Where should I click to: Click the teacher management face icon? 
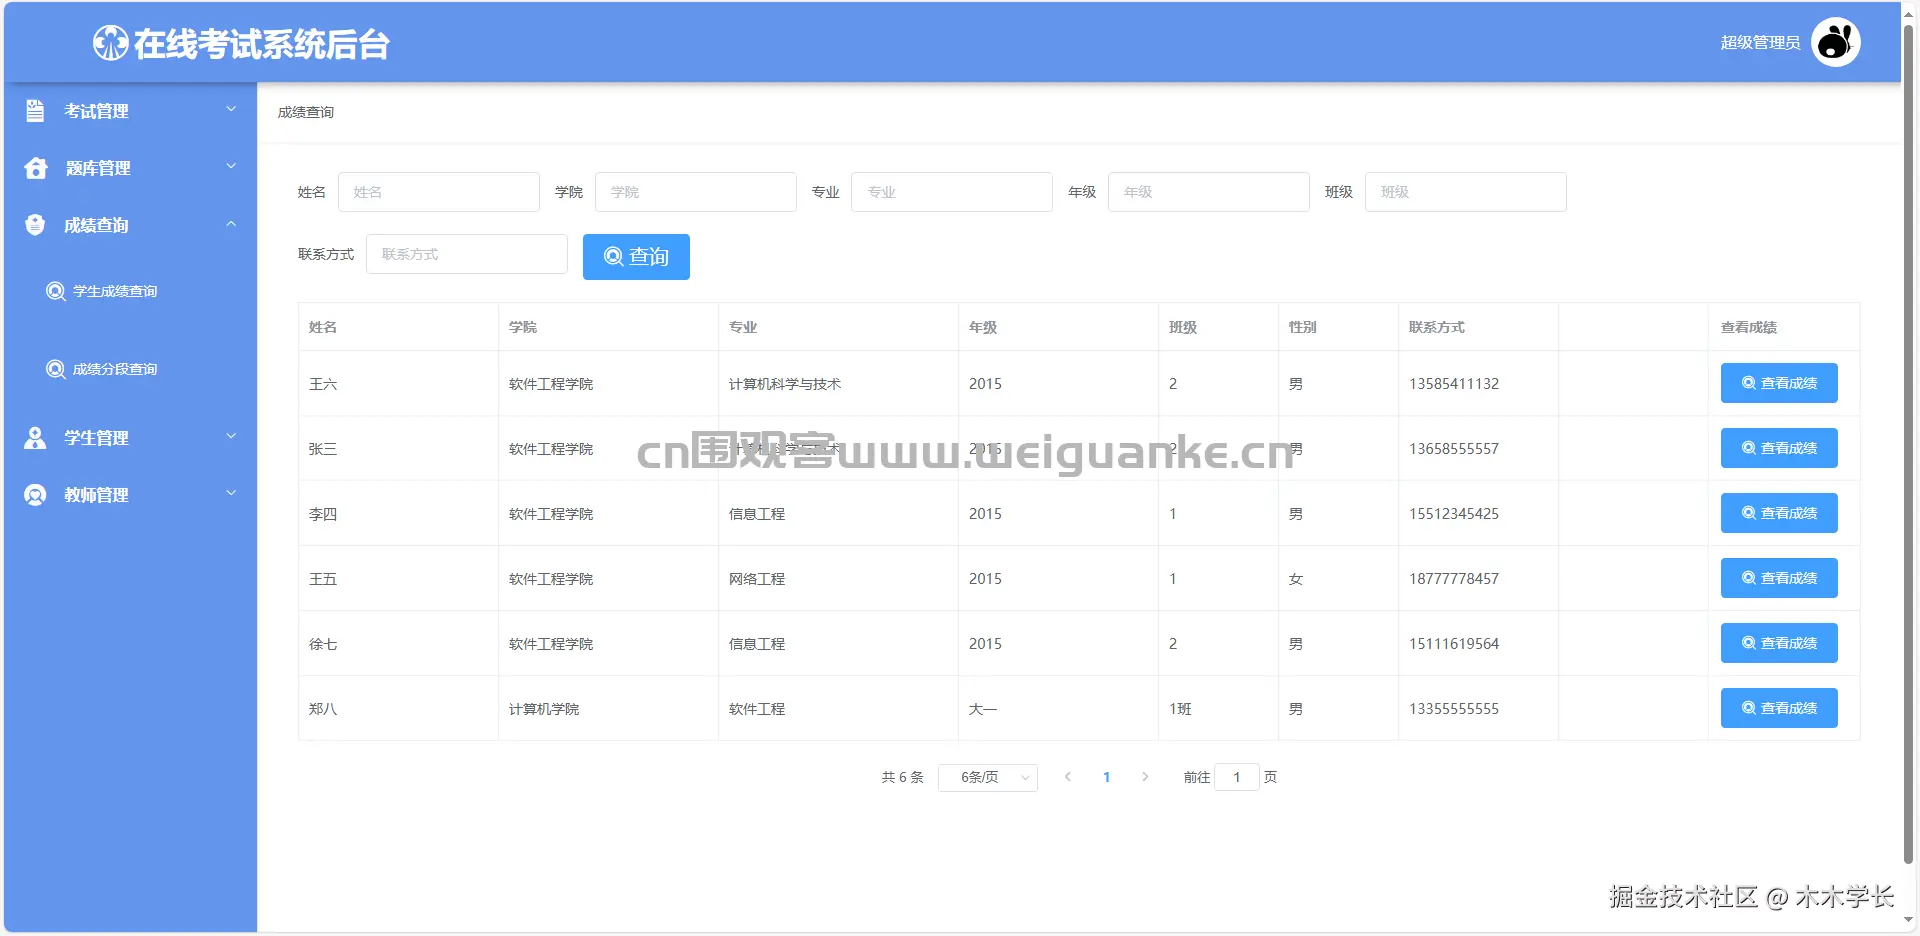(x=35, y=495)
